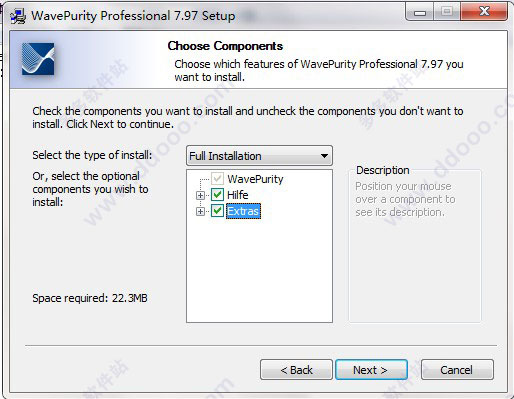Click the Description box hint text
The height and width of the screenshot is (399, 514).
click(405, 199)
